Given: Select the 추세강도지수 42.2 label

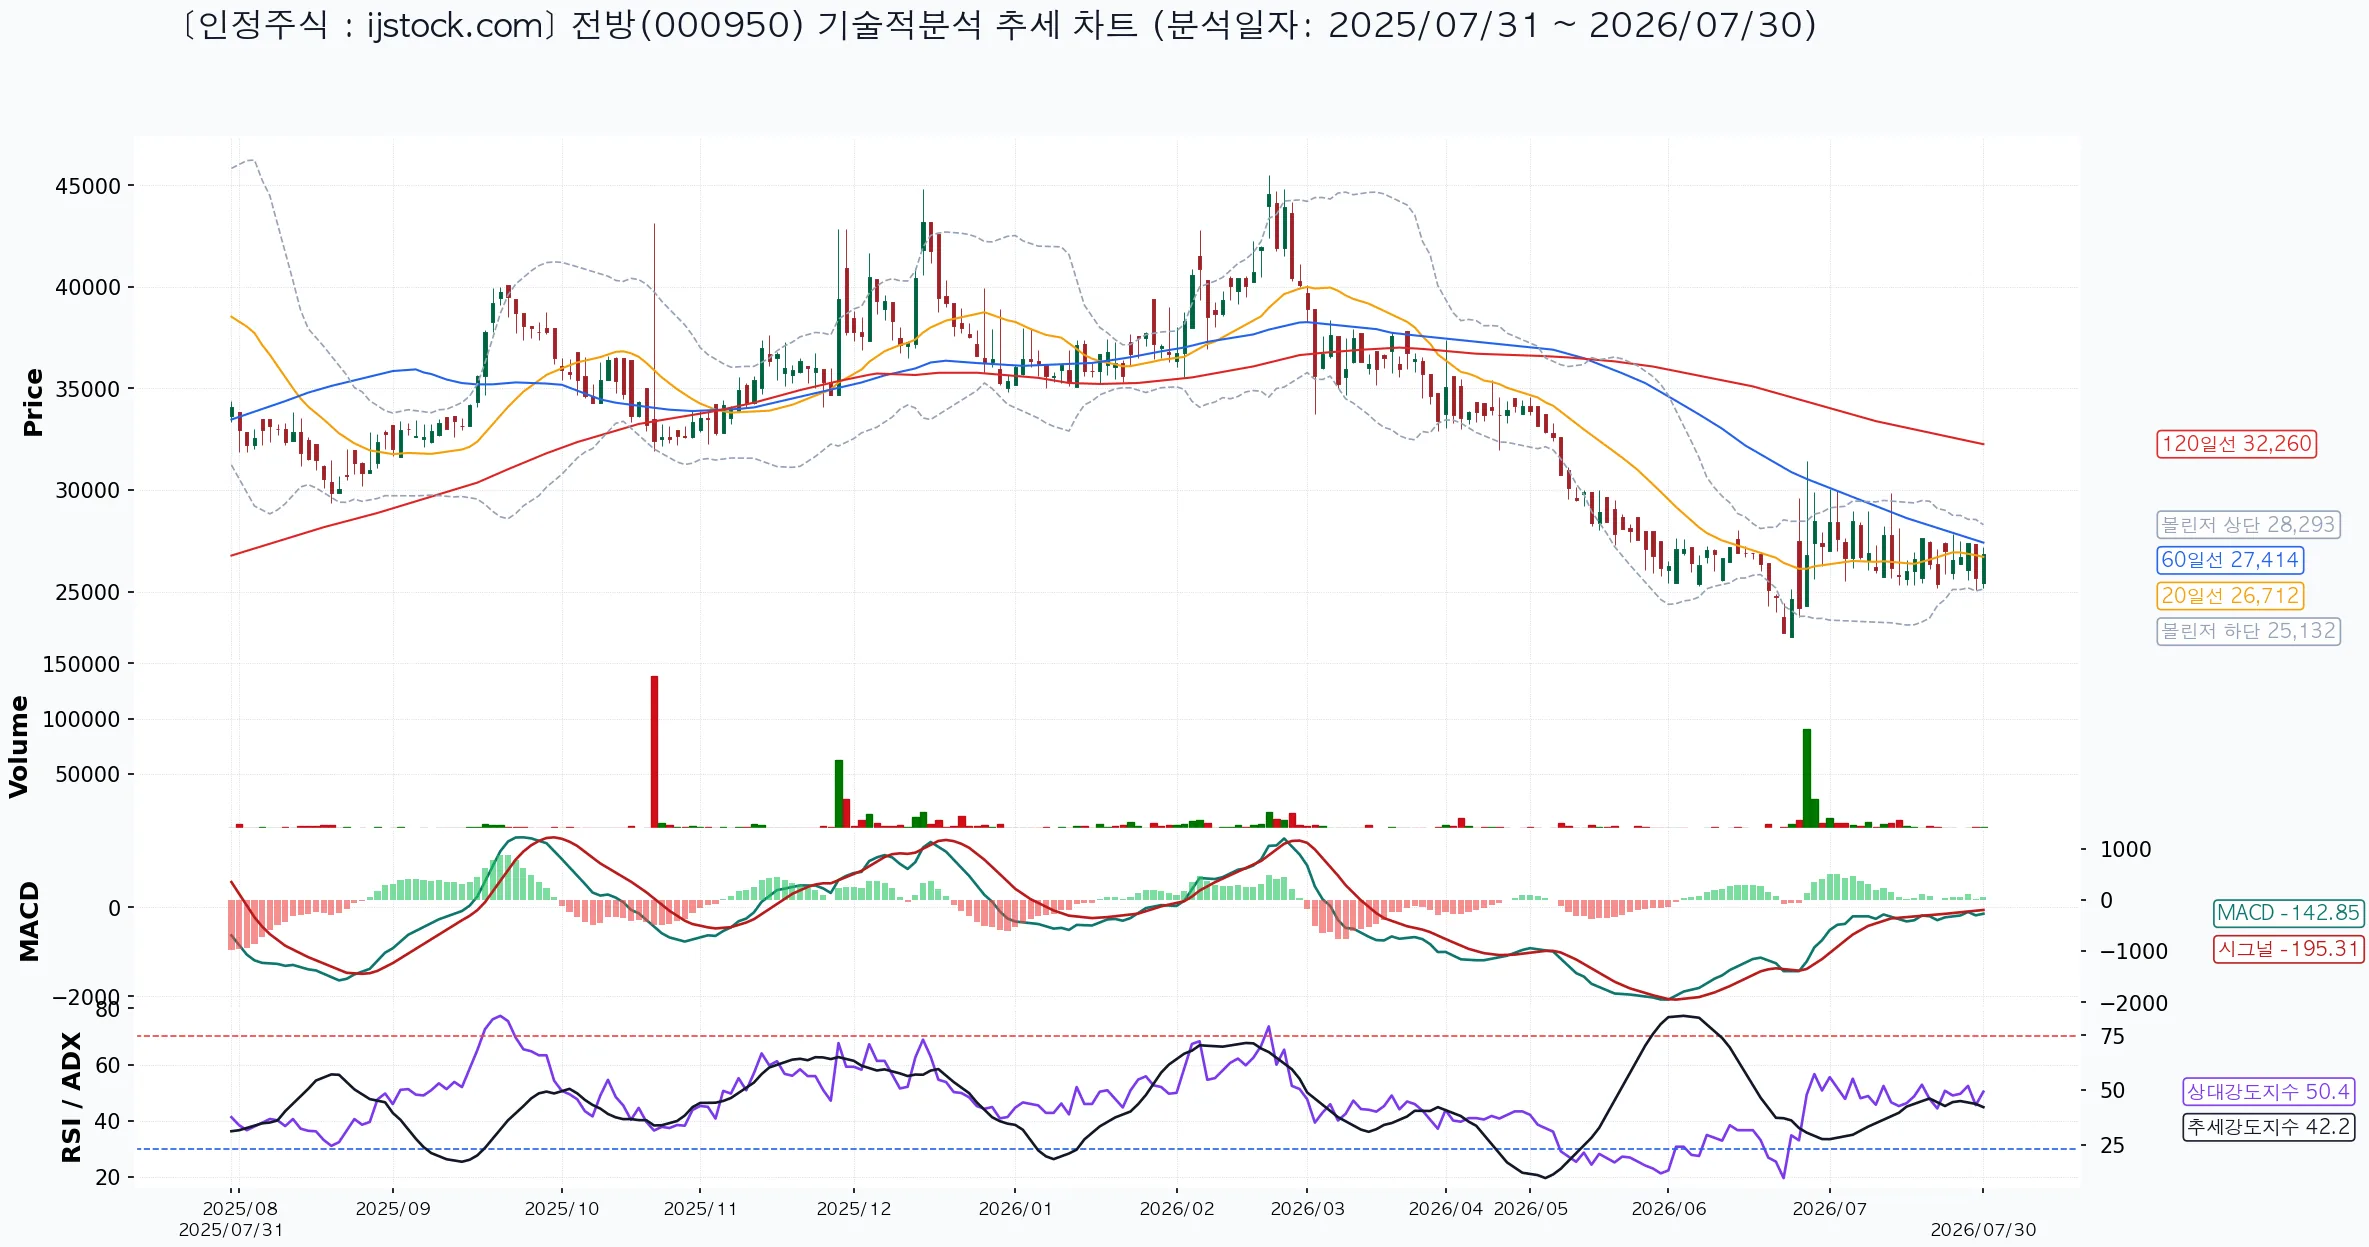Looking at the screenshot, I should [x=2267, y=1127].
